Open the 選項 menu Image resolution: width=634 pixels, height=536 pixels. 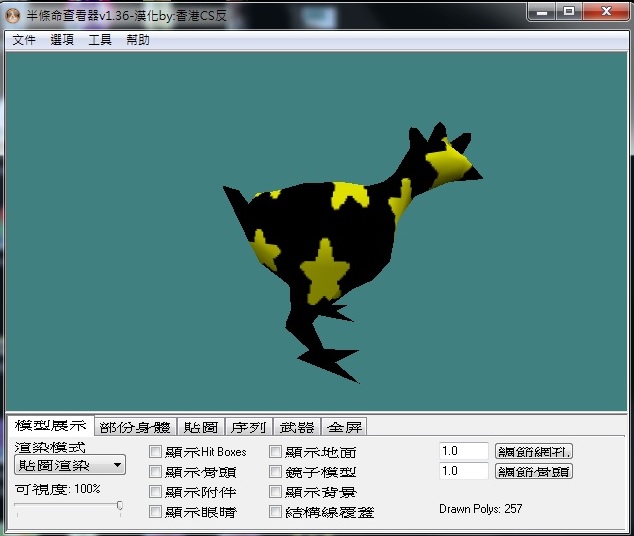tap(62, 40)
